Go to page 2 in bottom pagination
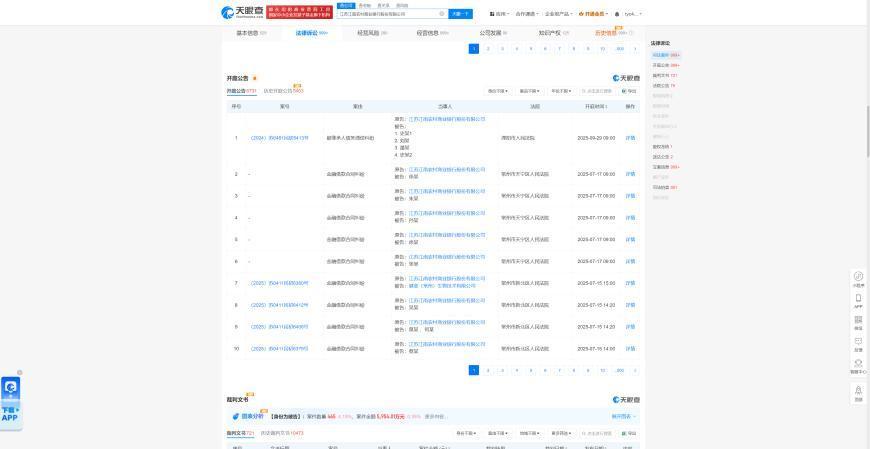870x449 pixels. pos(488,370)
